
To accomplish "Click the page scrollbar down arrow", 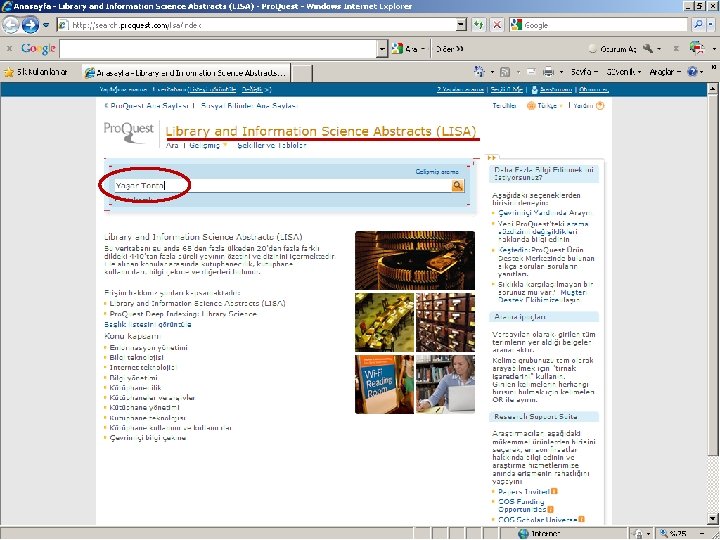I will pos(712,520).
